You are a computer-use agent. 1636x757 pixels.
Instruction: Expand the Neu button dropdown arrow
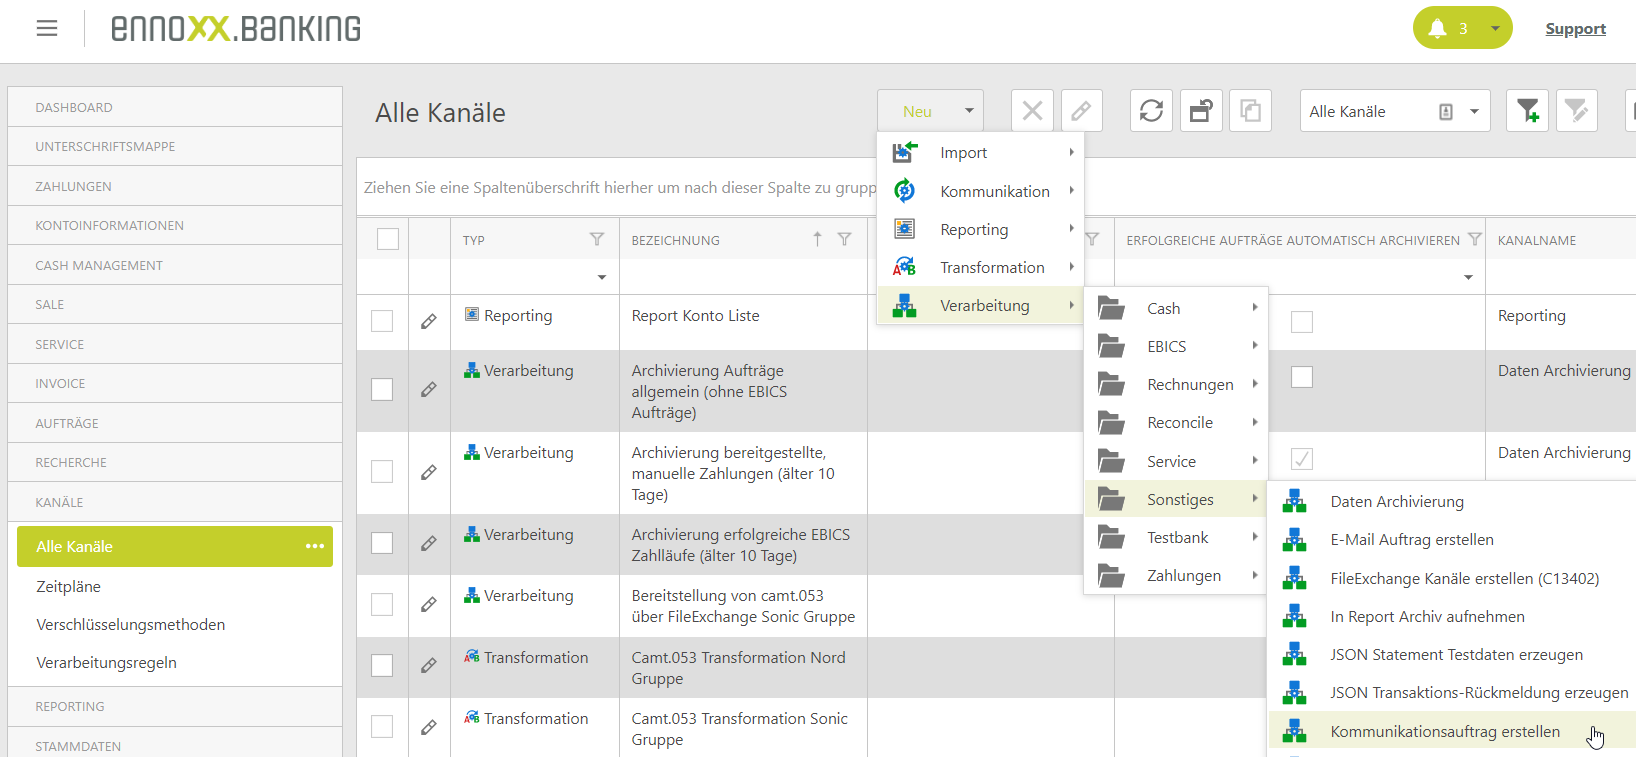coord(969,111)
